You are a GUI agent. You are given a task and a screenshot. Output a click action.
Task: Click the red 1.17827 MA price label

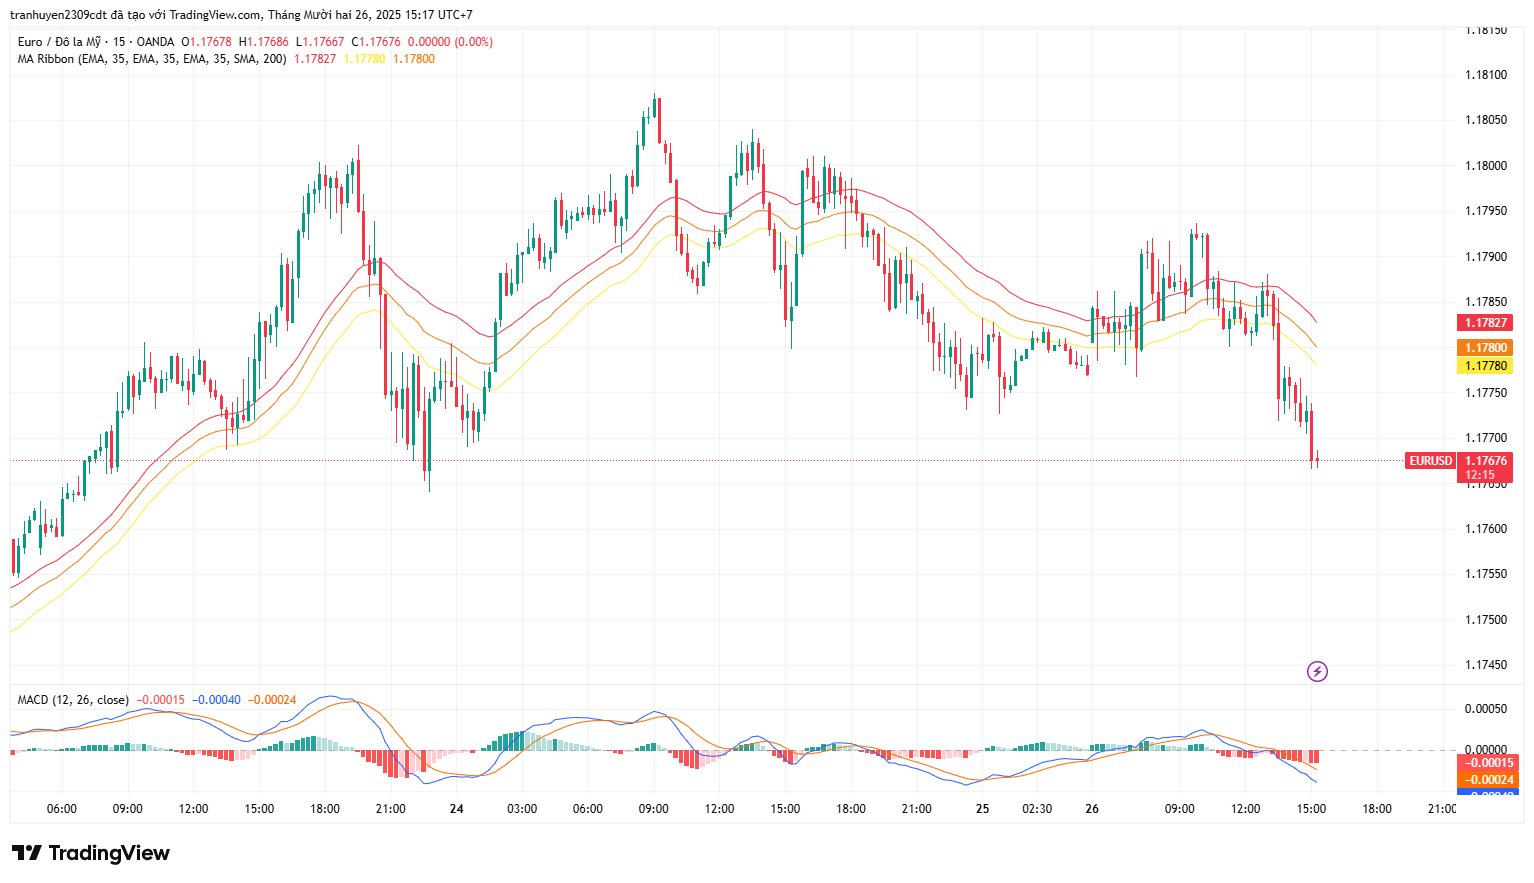1485,323
